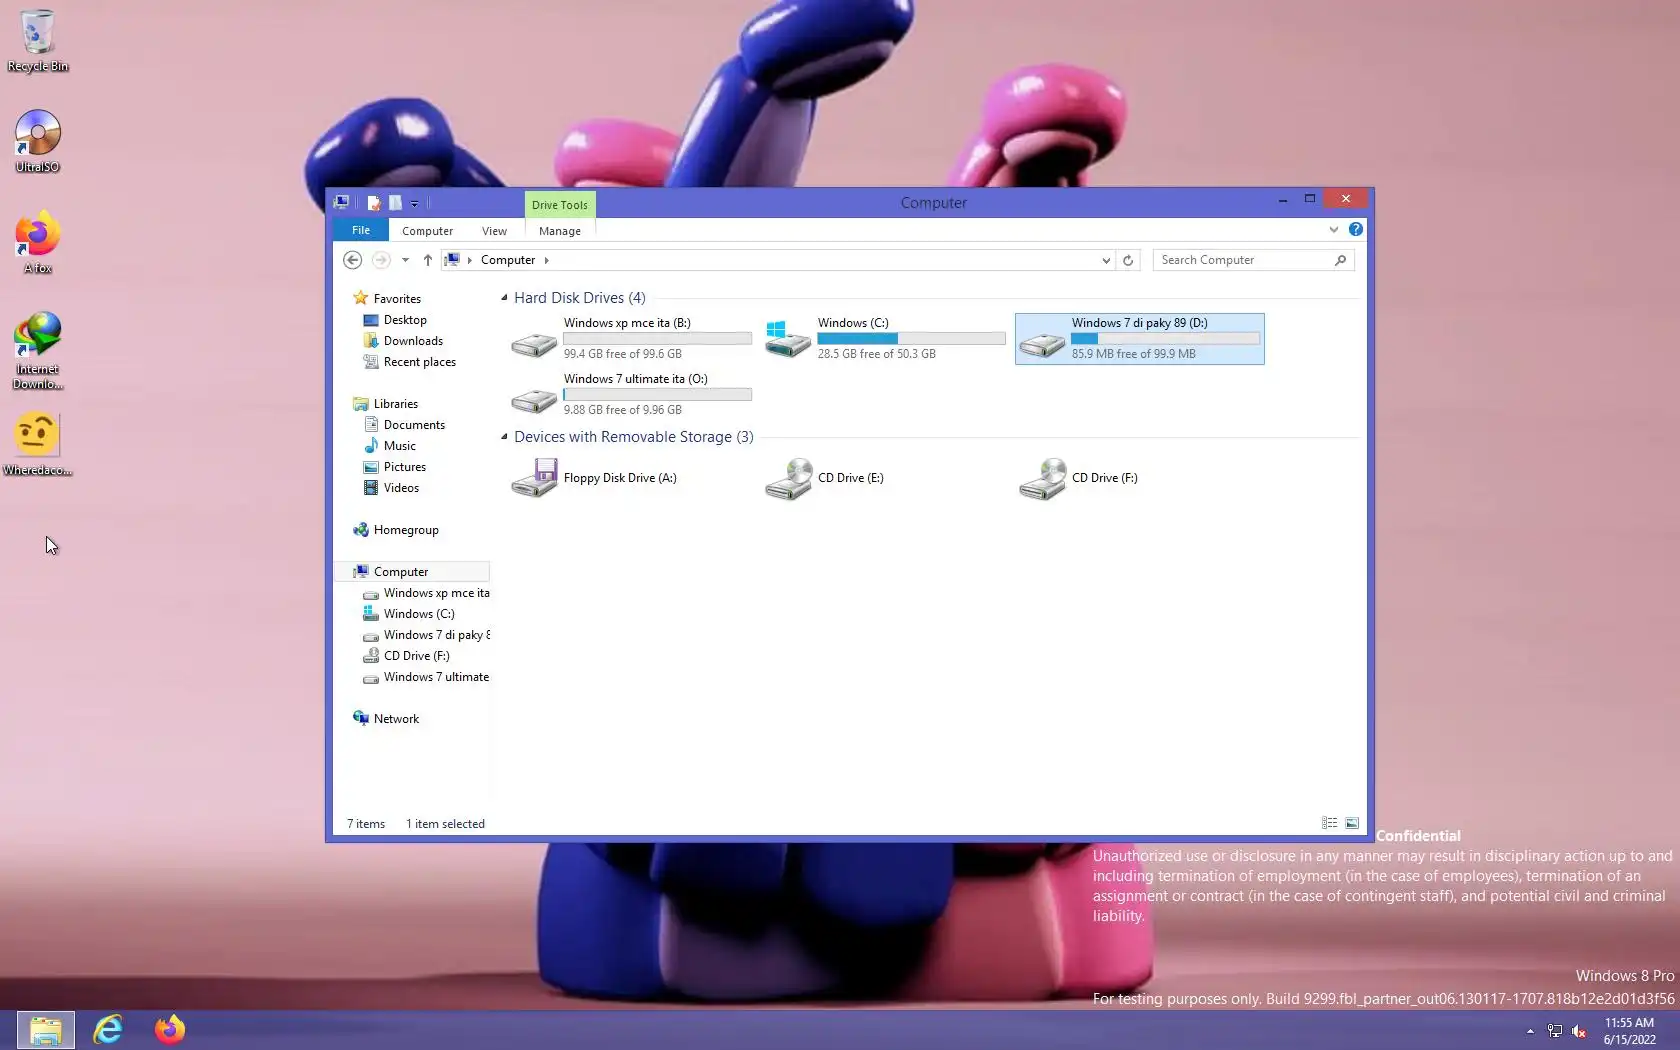
Task: Collapse the Devices with Removable Storage group
Action: [x=504, y=437]
